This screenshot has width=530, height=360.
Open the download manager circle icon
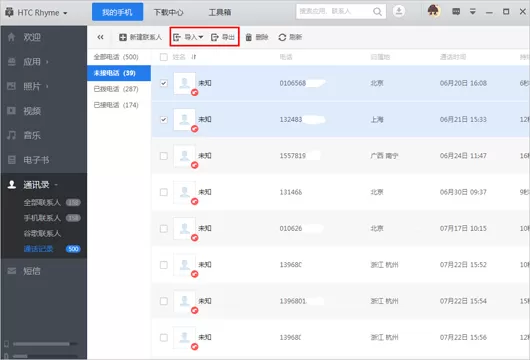[399, 11]
